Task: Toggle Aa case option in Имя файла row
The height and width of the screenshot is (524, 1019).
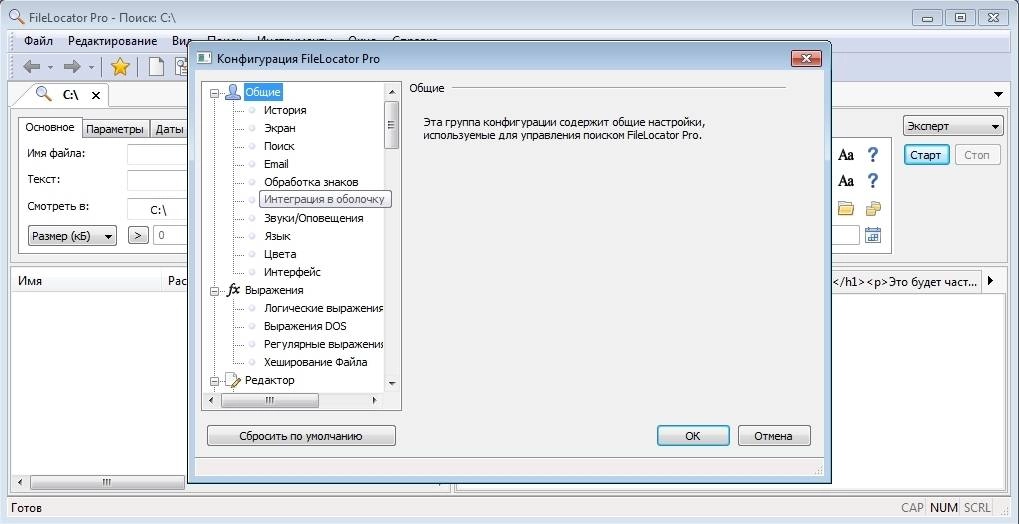Action: [845, 155]
